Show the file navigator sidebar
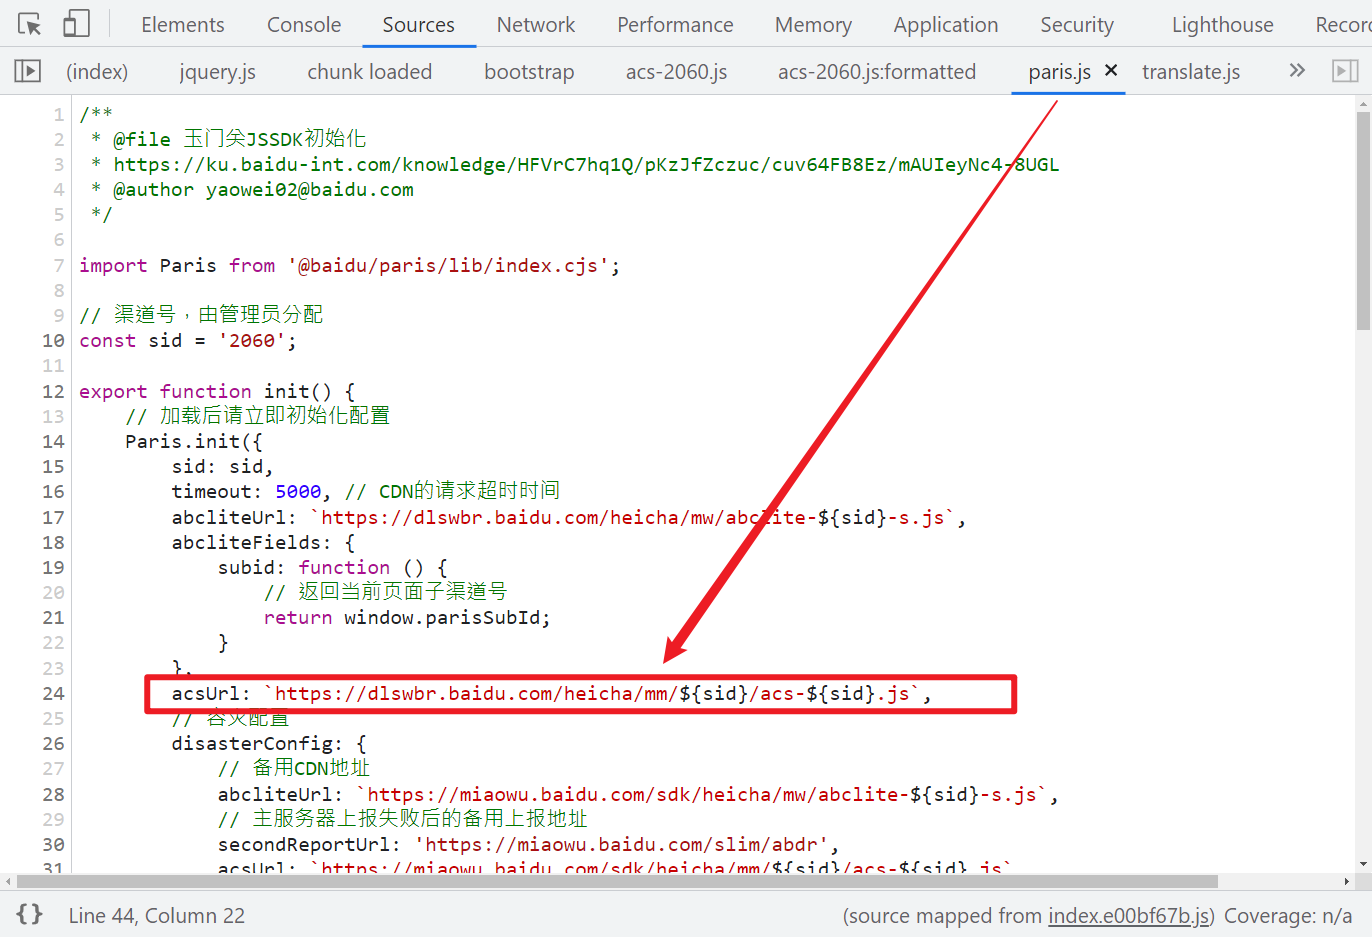This screenshot has width=1372, height=937. pyautogui.click(x=27, y=70)
